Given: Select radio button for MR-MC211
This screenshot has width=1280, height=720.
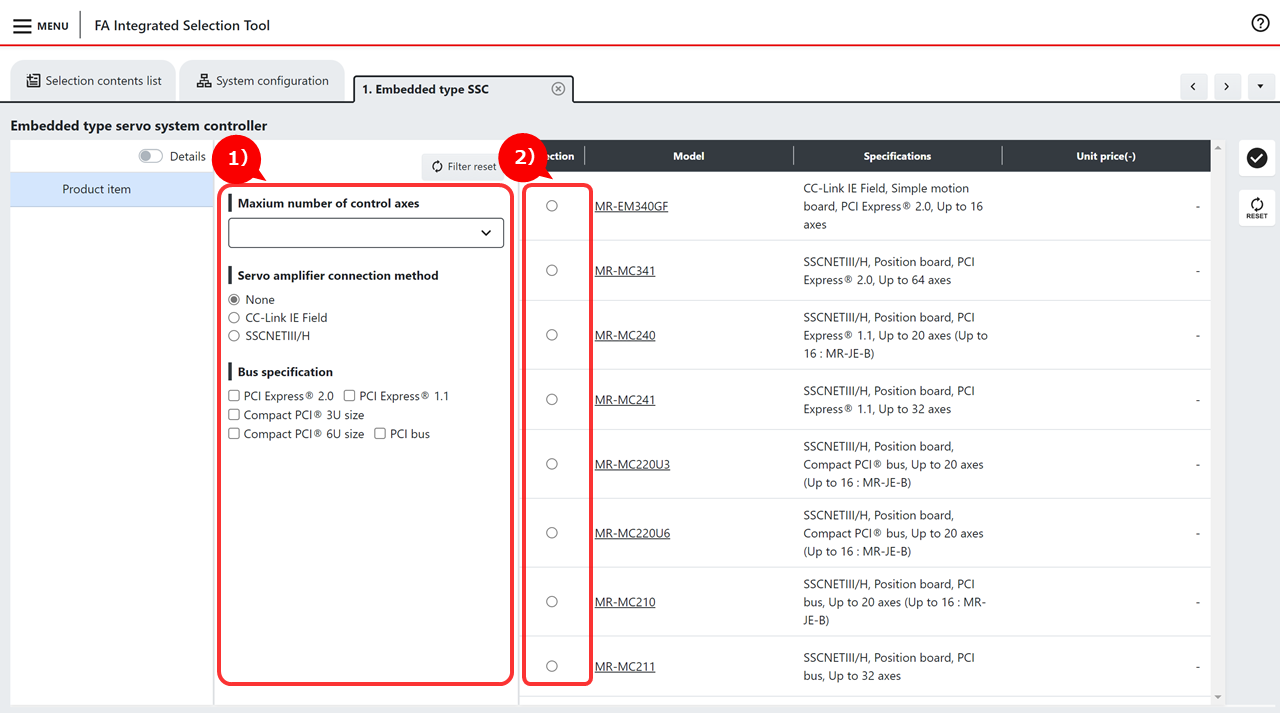Looking at the screenshot, I should (x=552, y=666).
